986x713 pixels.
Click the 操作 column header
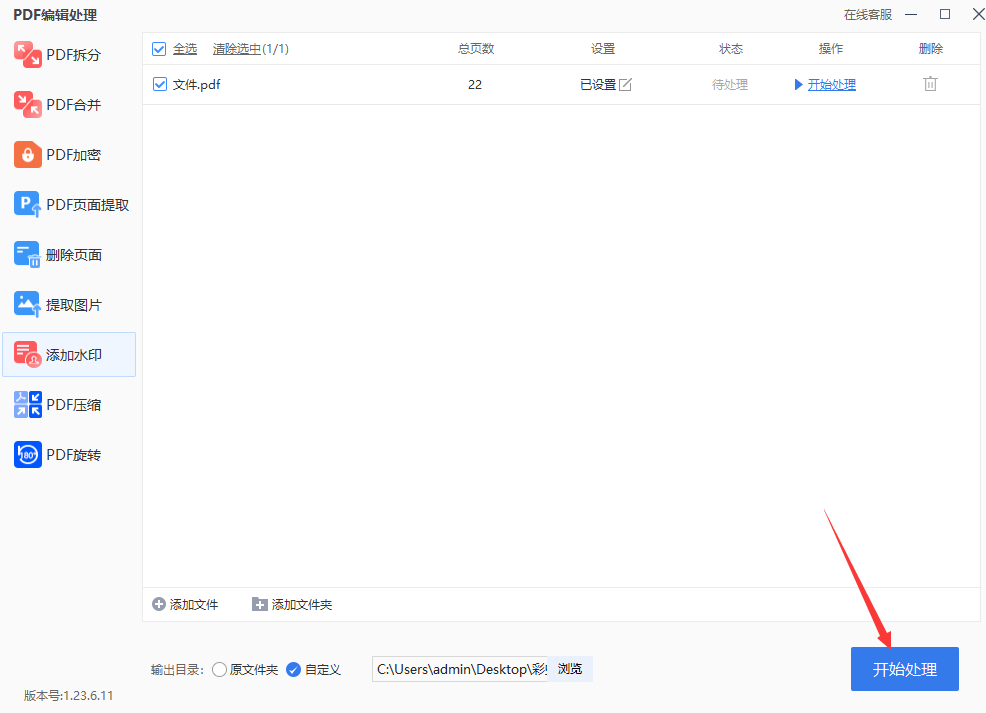click(x=831, y=49)
